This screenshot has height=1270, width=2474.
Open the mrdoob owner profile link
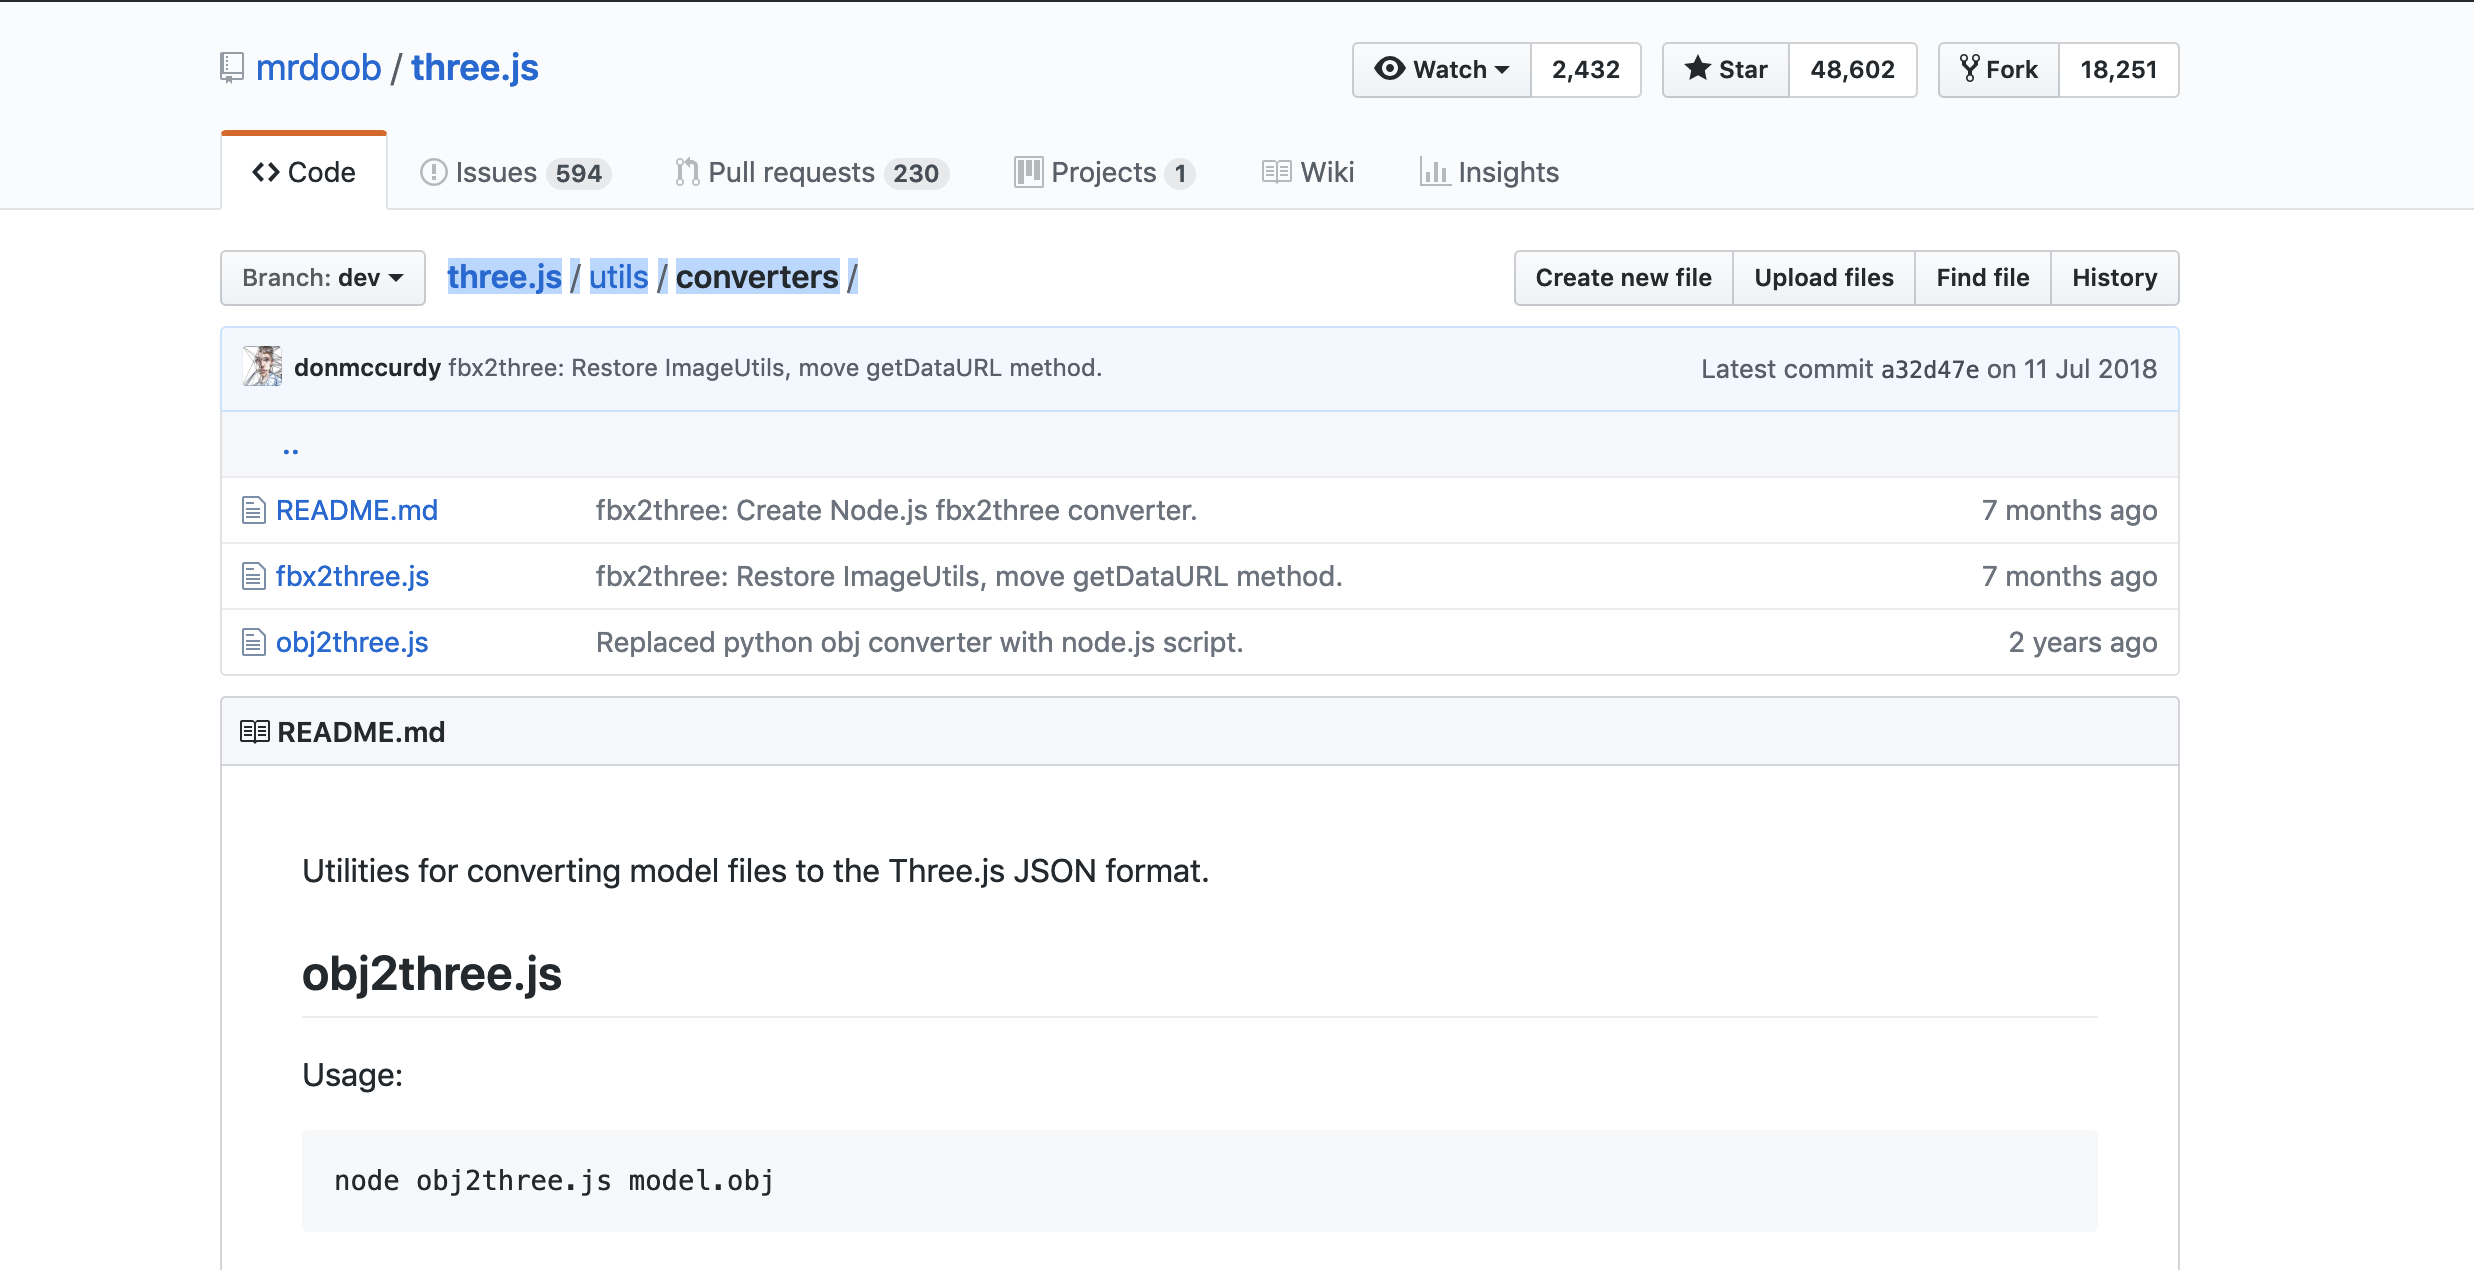click(318, 68)
